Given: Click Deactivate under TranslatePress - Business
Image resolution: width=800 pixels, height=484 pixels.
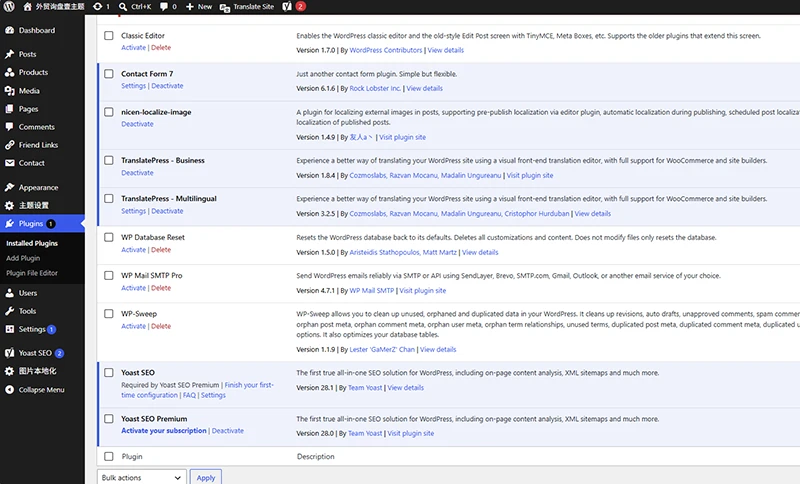Looking at the screenshot, I should (137, 173).
